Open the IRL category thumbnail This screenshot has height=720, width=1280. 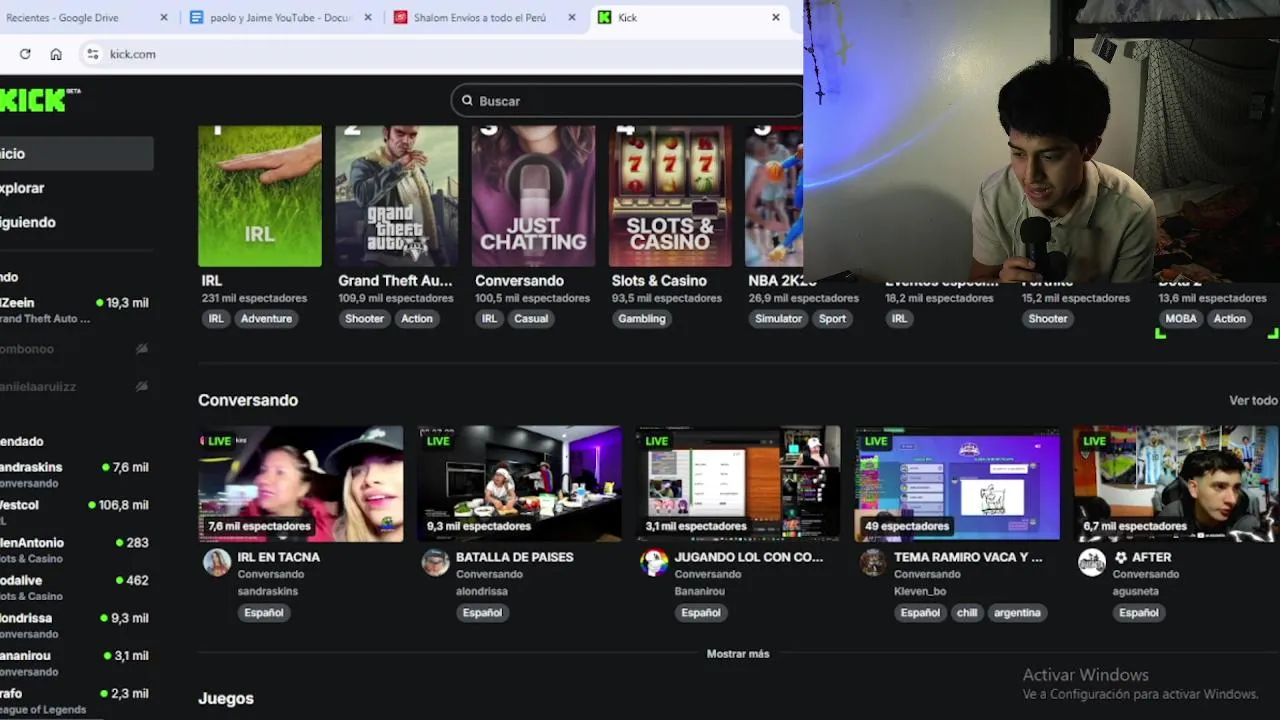click(260, 196)
